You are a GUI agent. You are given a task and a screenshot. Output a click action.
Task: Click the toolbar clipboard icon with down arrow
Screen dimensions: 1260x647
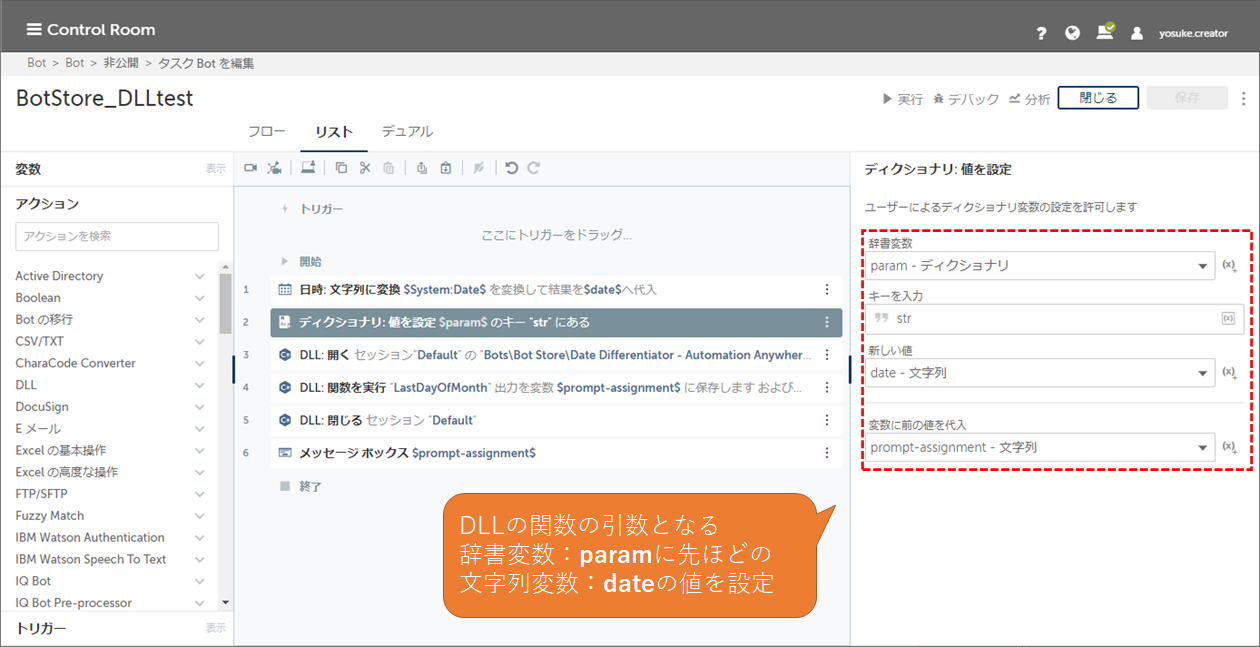pos(446,168)
